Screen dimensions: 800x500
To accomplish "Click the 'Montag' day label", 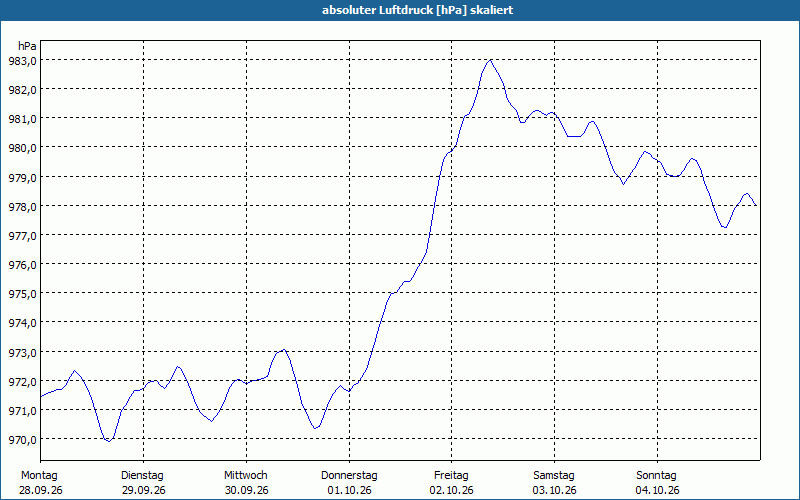I will [39, 476].
